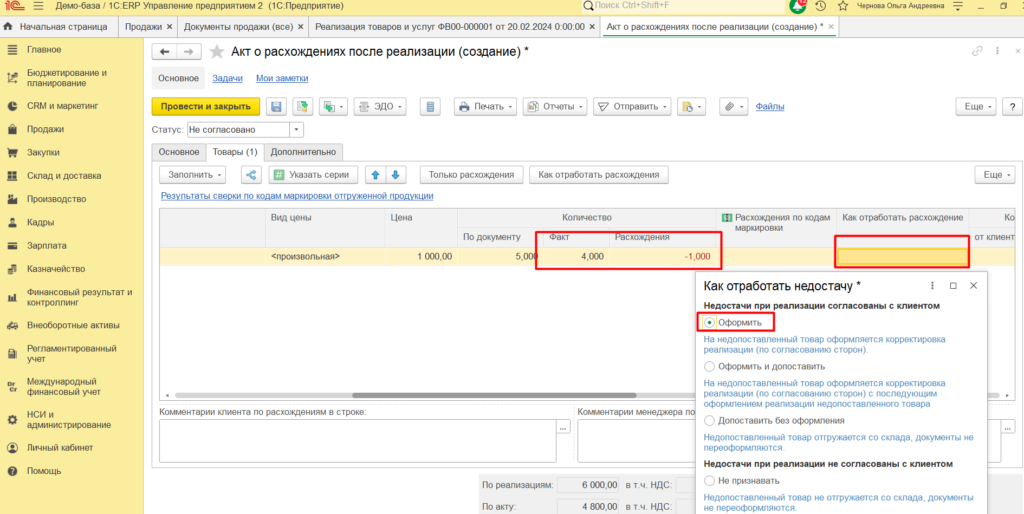This screenshot has width=1024, height=514.
Task: Expand the Заполнить dropdown button
Action: pos(196,175)
